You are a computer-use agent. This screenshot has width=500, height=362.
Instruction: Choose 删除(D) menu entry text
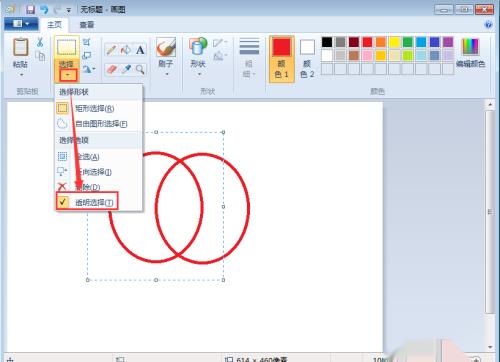click(88, 187)
